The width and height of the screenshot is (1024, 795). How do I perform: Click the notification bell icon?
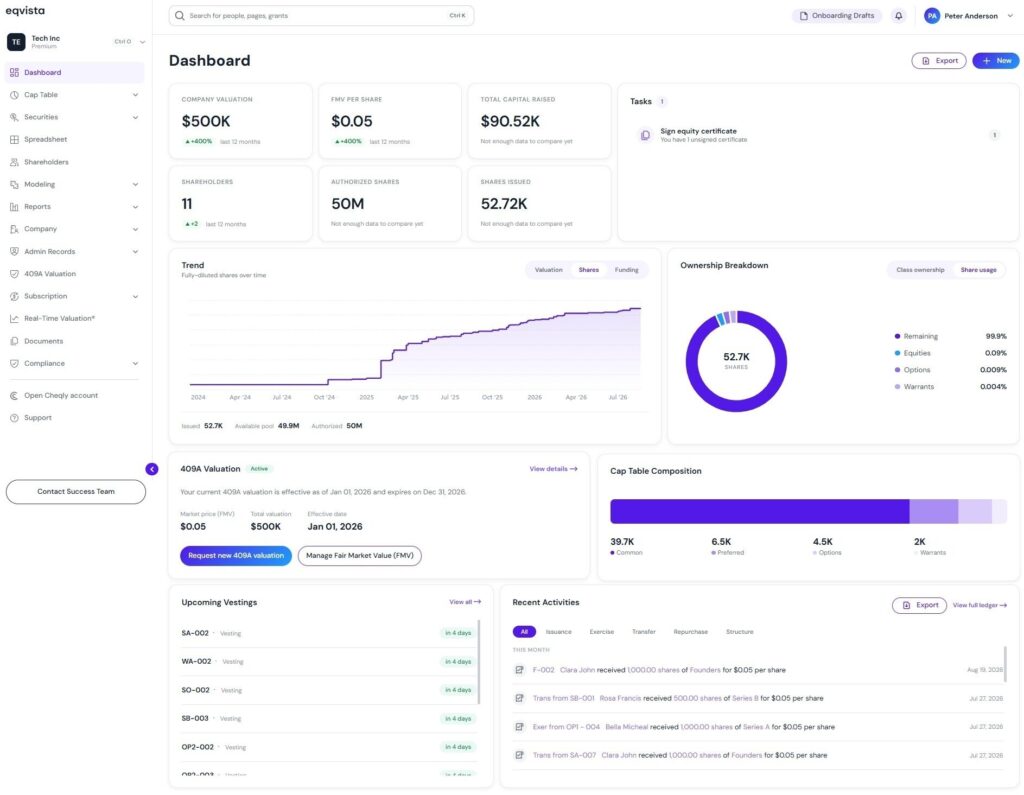coord(899,16)
